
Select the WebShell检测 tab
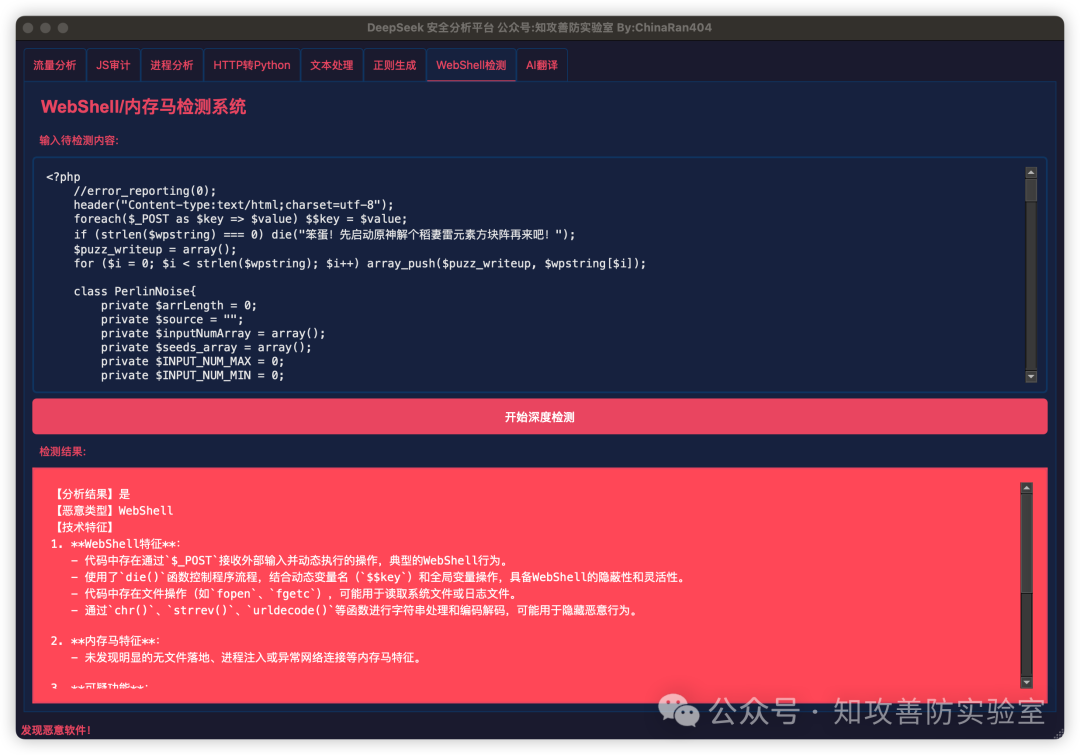[x=471, y=65]
